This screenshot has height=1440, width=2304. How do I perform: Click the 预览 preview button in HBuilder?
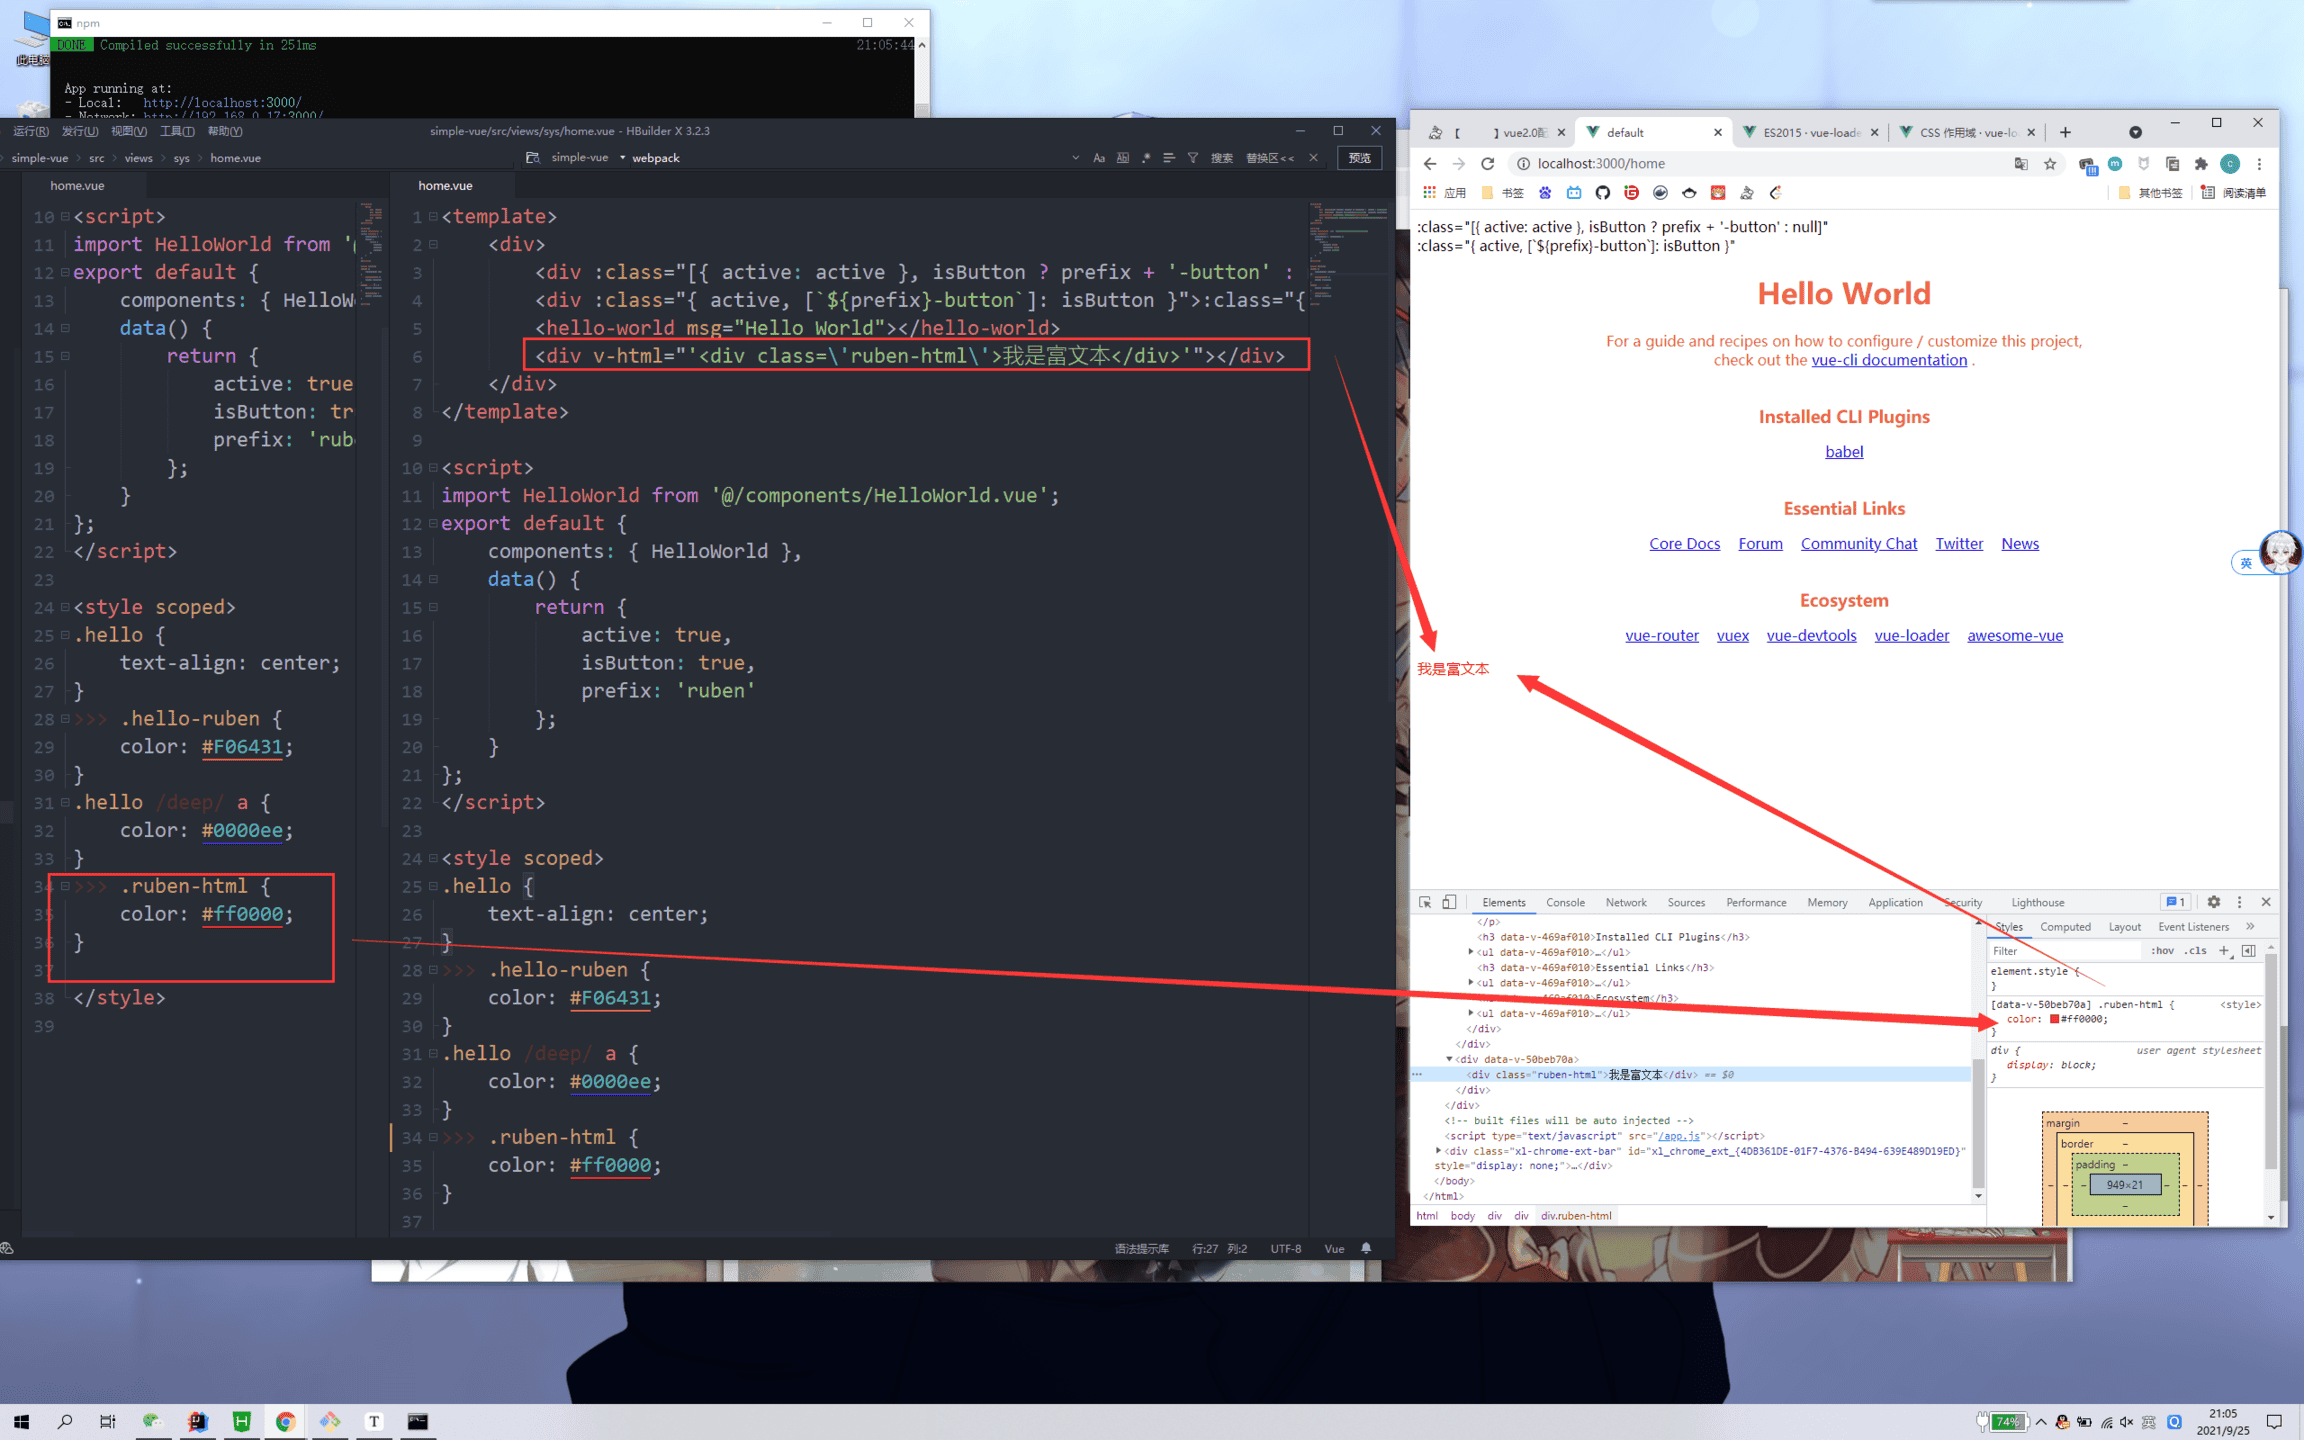click(x=1360, y=158)
